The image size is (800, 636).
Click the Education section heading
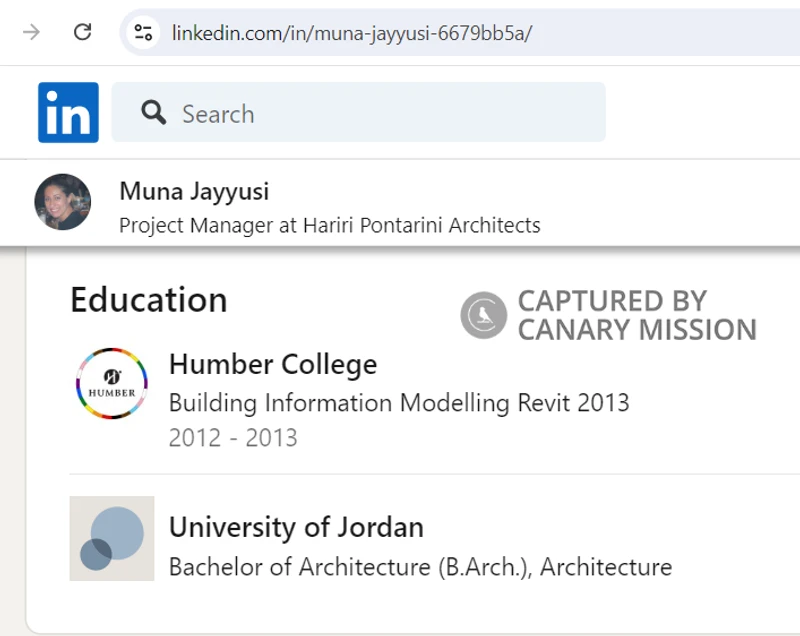click(149, 299)
